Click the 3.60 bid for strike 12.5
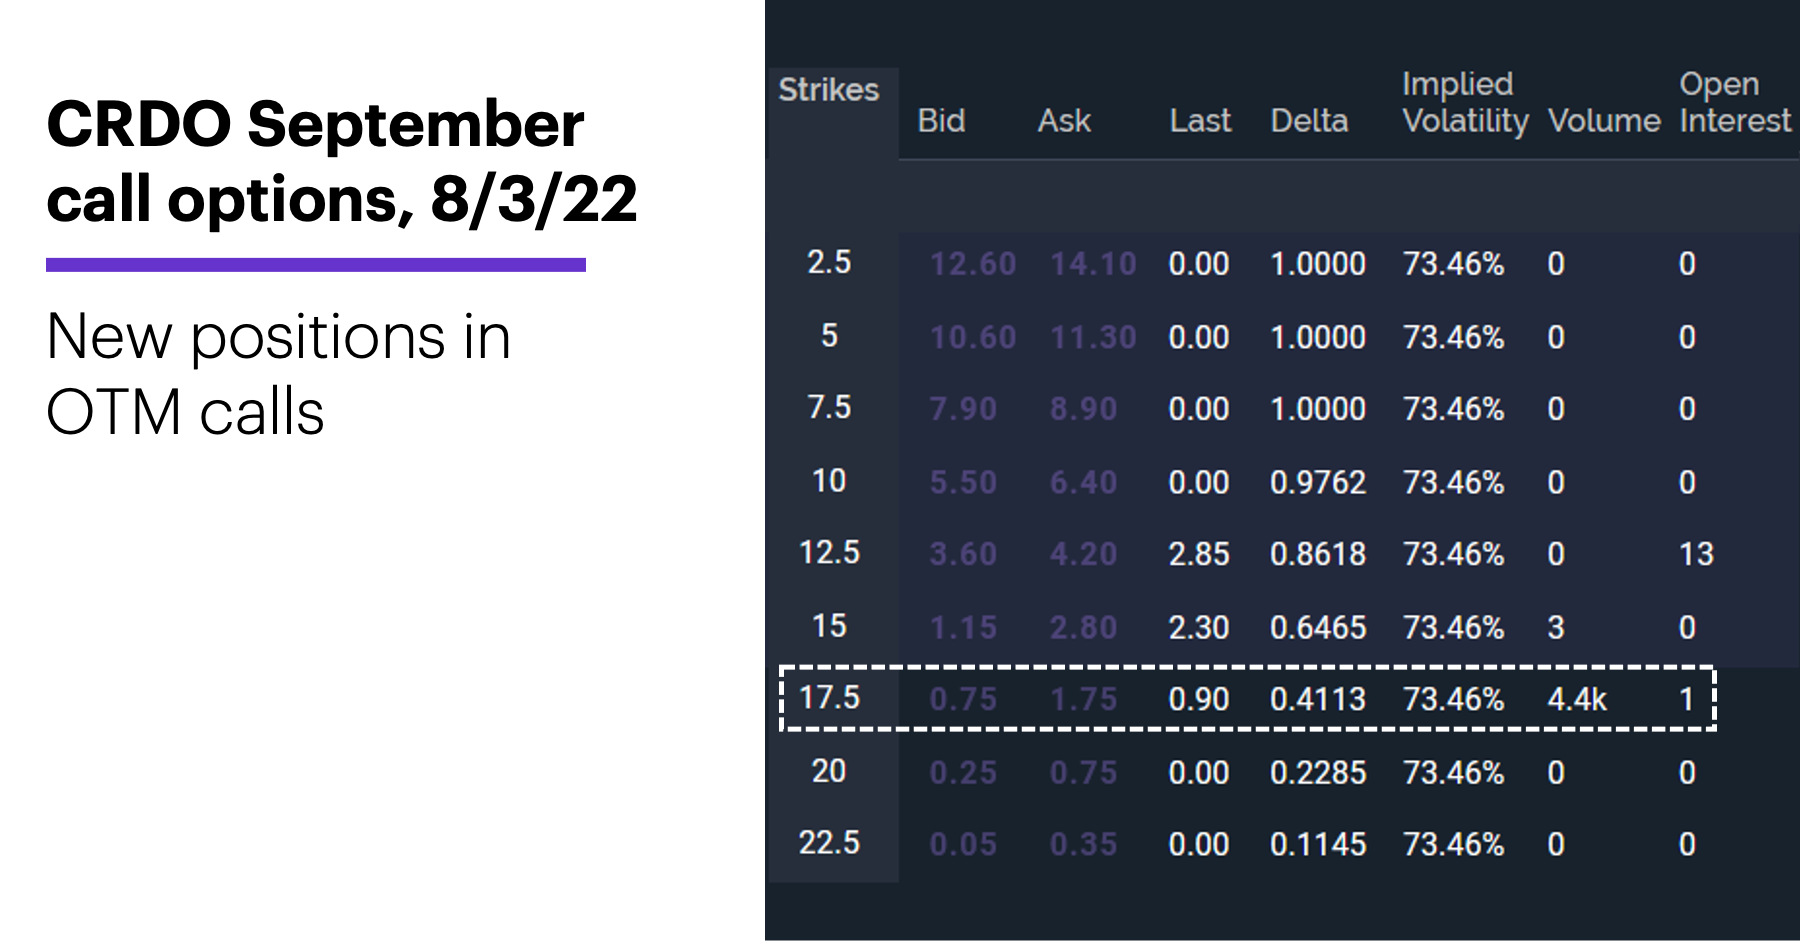Image resolution: width=1800 pixels, height=941 pixels. point(963,554)
